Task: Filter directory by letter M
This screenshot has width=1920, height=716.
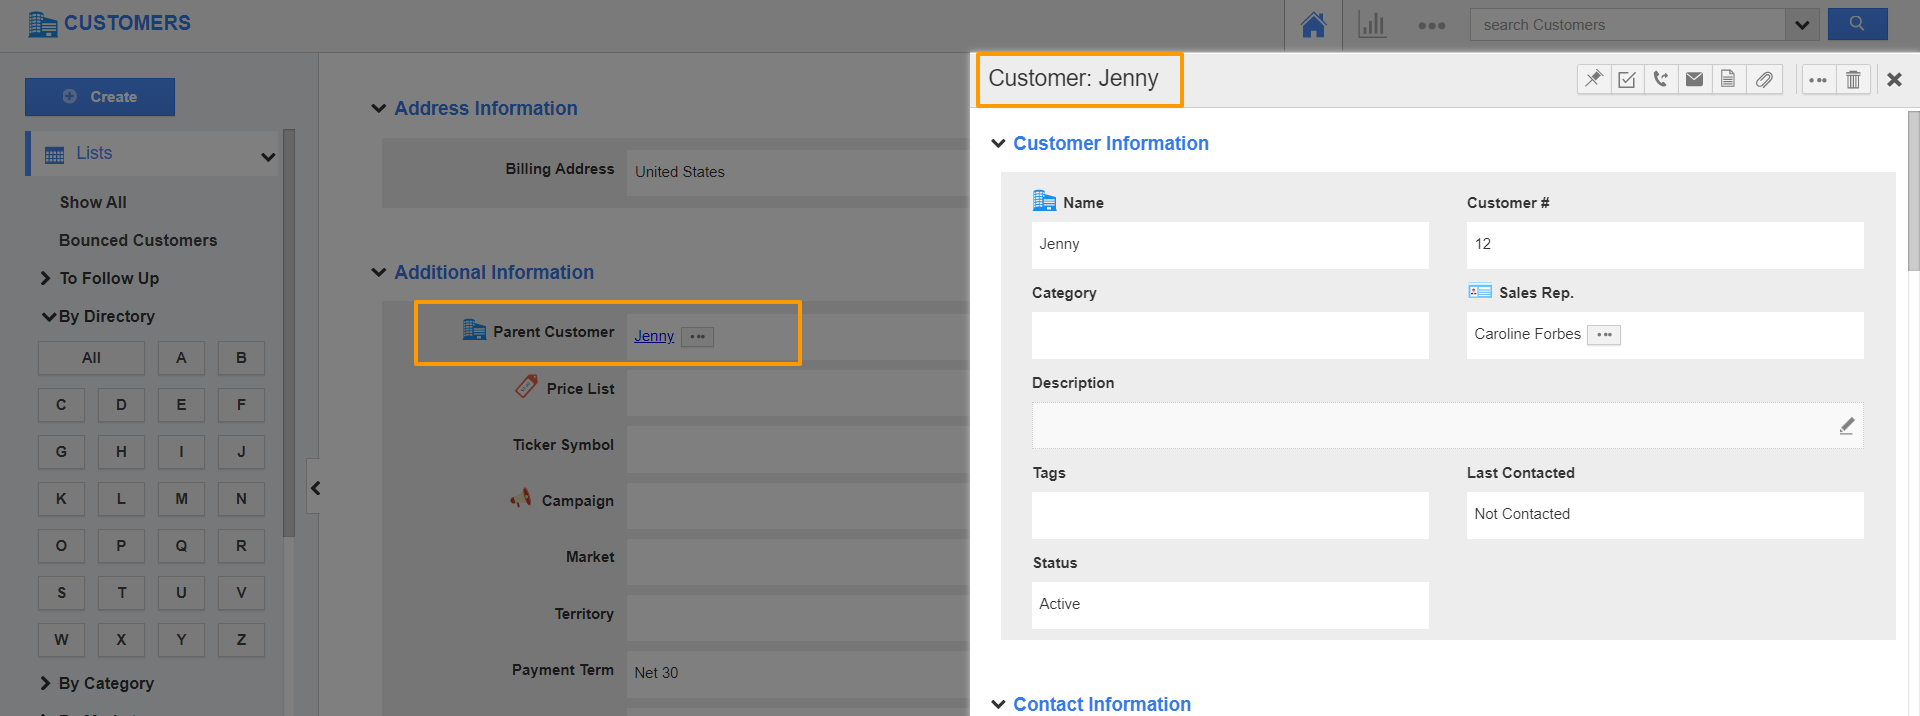Action: click(x=181, y=499)
